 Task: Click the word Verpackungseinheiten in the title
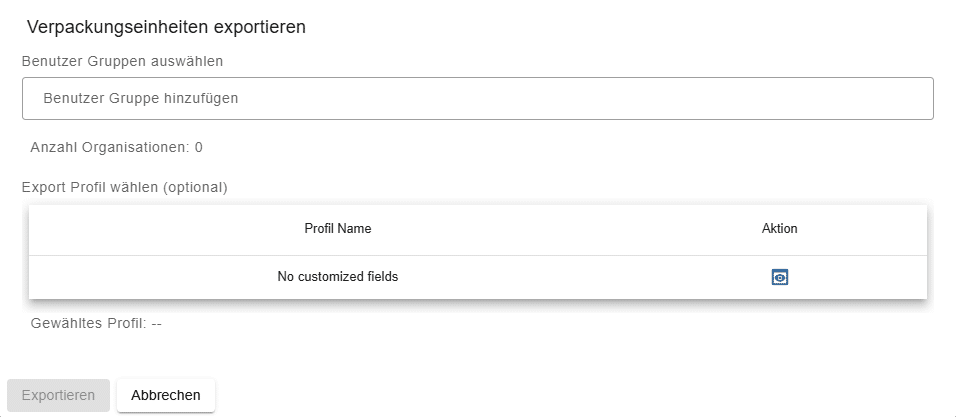[x=117, y=27]
